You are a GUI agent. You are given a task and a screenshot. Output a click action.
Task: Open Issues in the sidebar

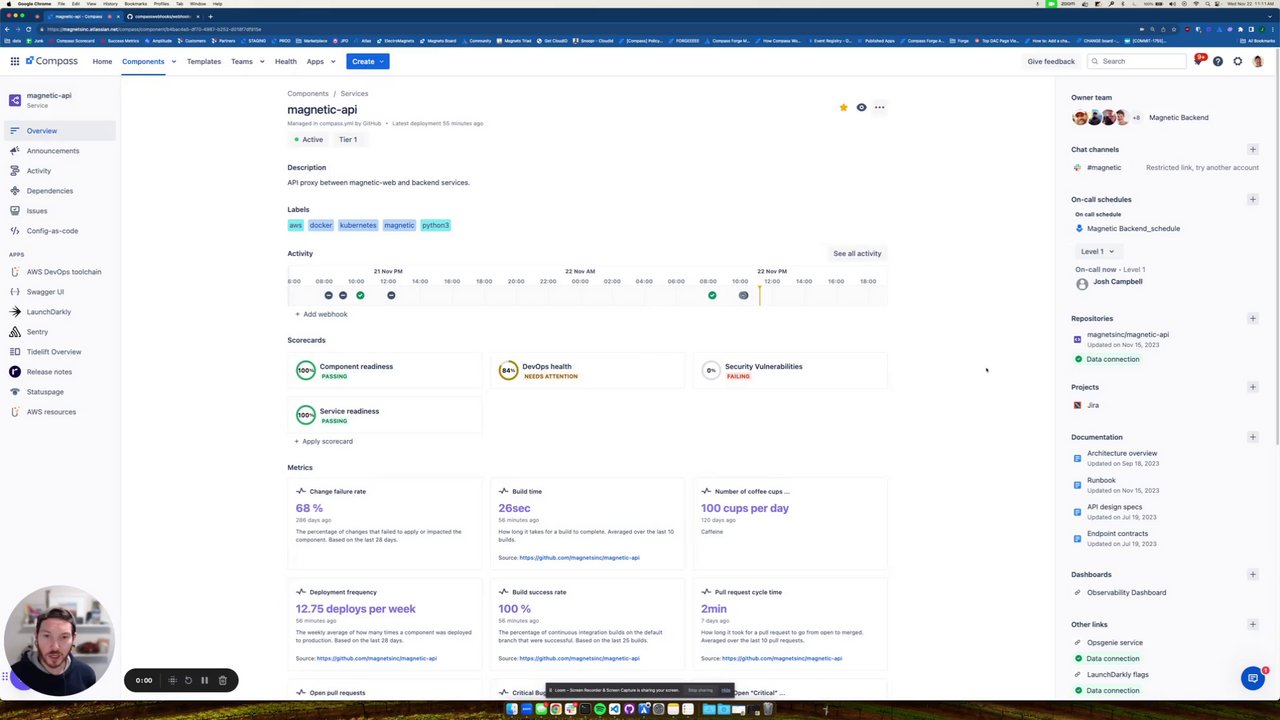click(37, 211)
